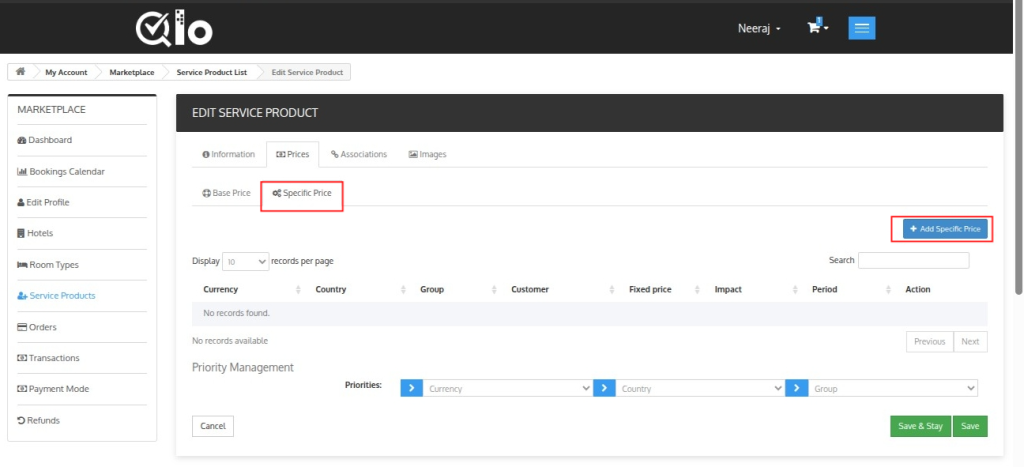Click the Search input field
This screenshot has width=1024, height=467.
[914, 260]
